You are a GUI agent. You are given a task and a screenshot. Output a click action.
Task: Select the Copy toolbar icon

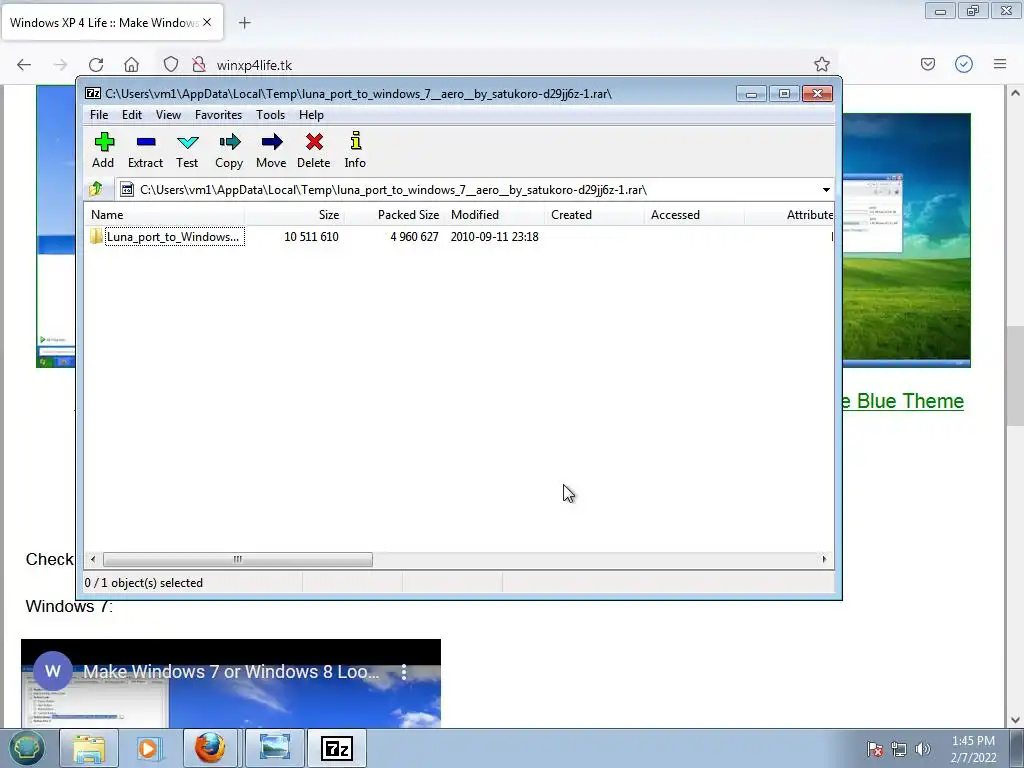229,150
